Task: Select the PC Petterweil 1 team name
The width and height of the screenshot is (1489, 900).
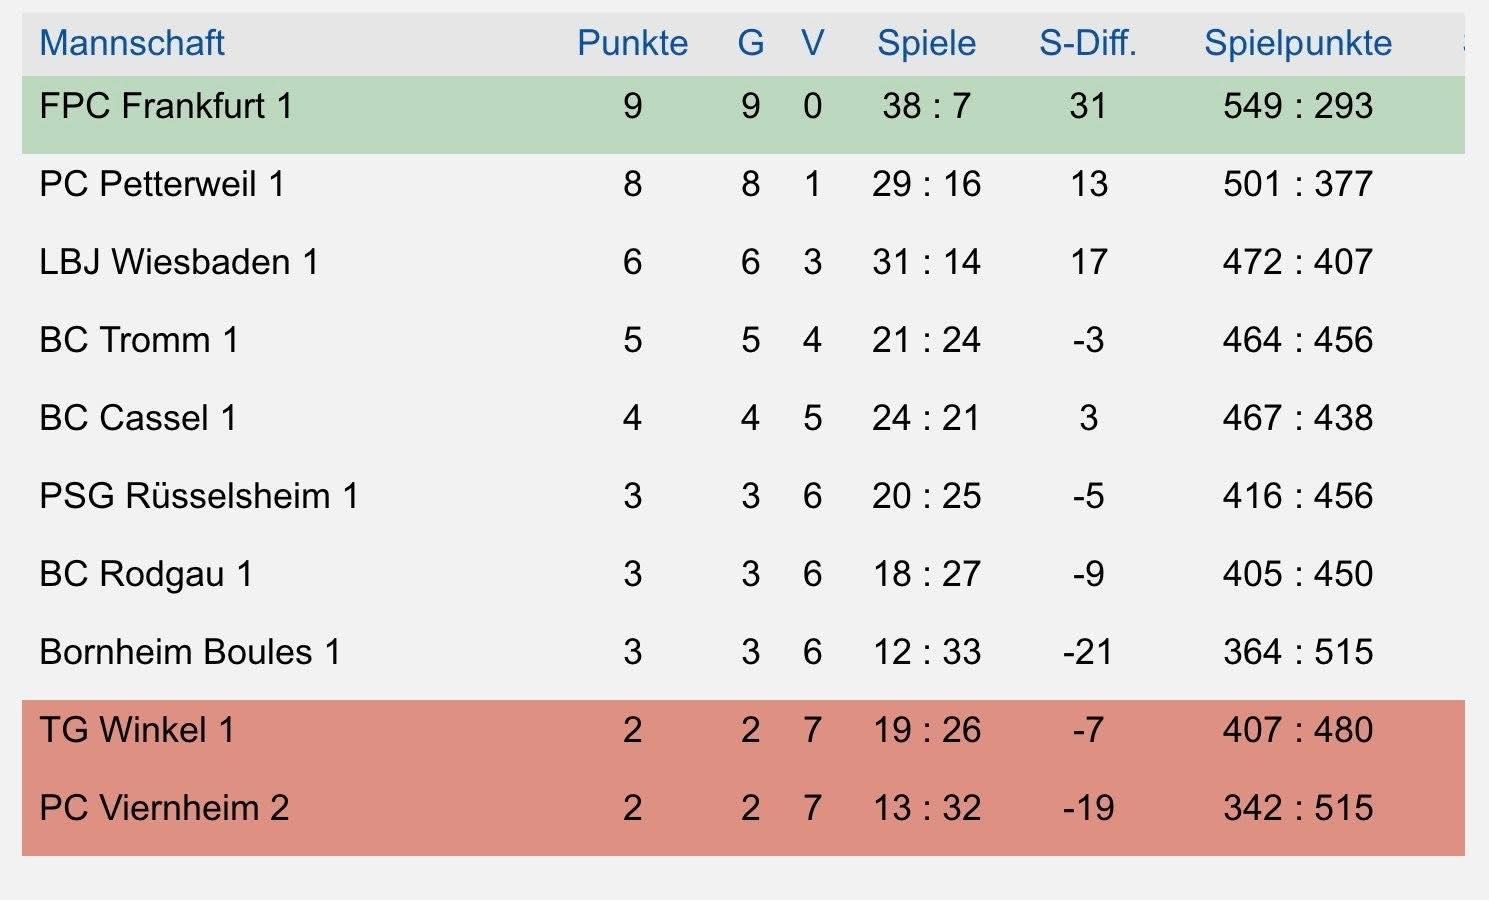Action: [162, 184]
